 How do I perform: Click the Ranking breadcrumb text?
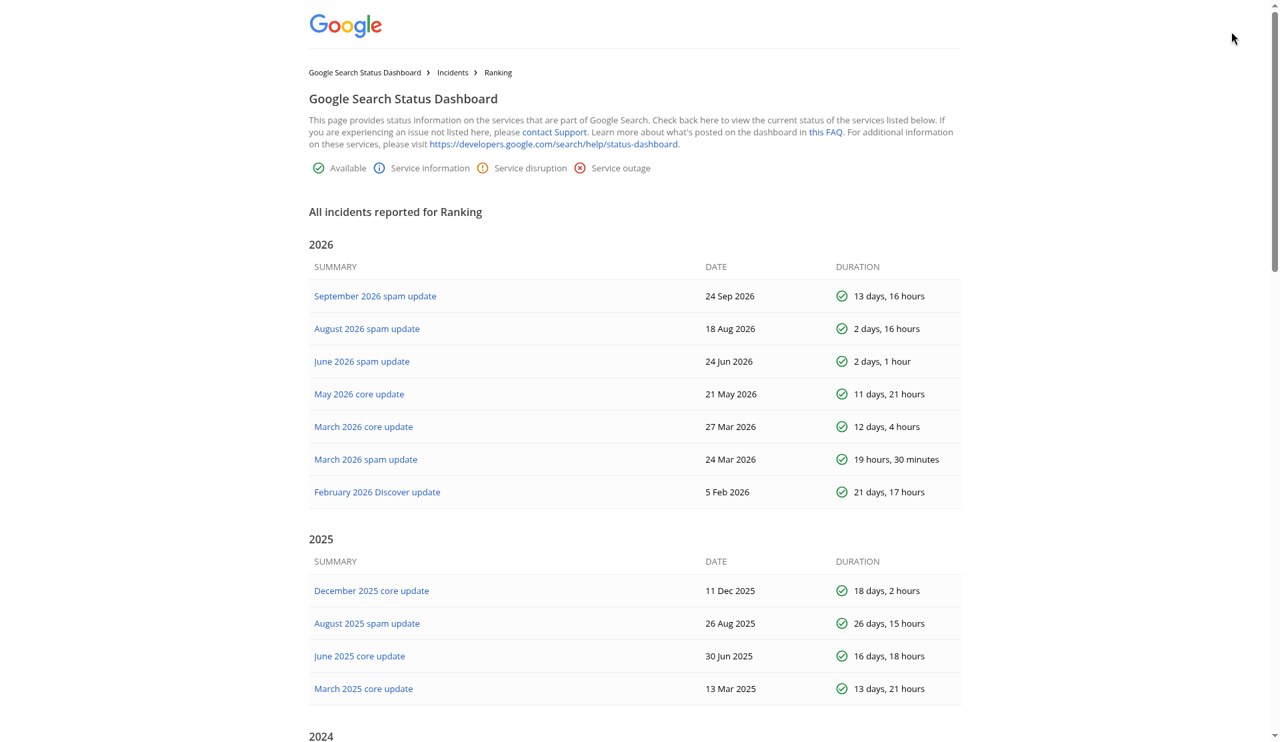498,73
